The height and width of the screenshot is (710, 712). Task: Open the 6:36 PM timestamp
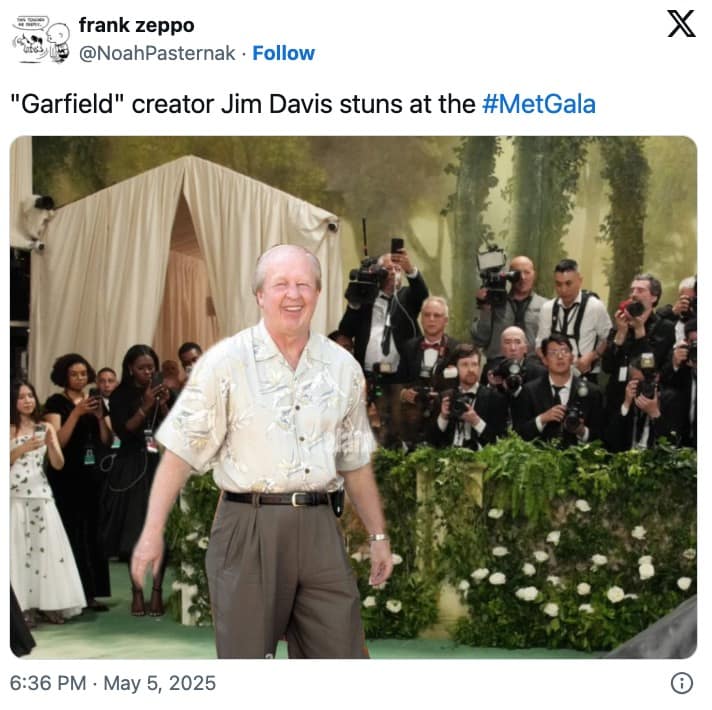48,683
